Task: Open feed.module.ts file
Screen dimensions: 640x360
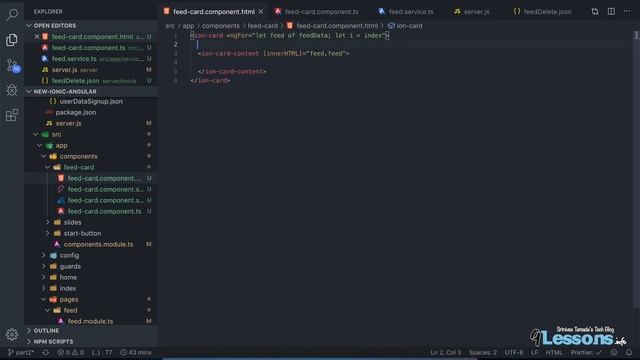Action: tap(91, 321)
